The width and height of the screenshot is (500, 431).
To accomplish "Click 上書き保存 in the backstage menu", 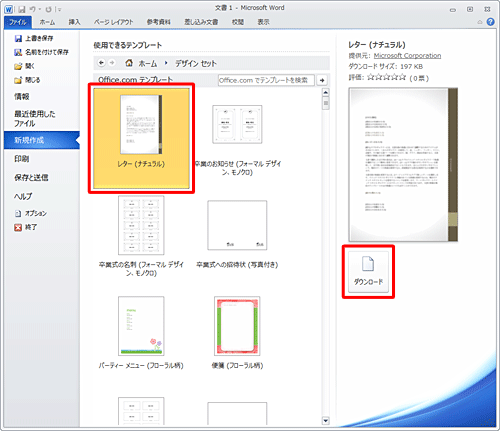I will pos(34,38).
